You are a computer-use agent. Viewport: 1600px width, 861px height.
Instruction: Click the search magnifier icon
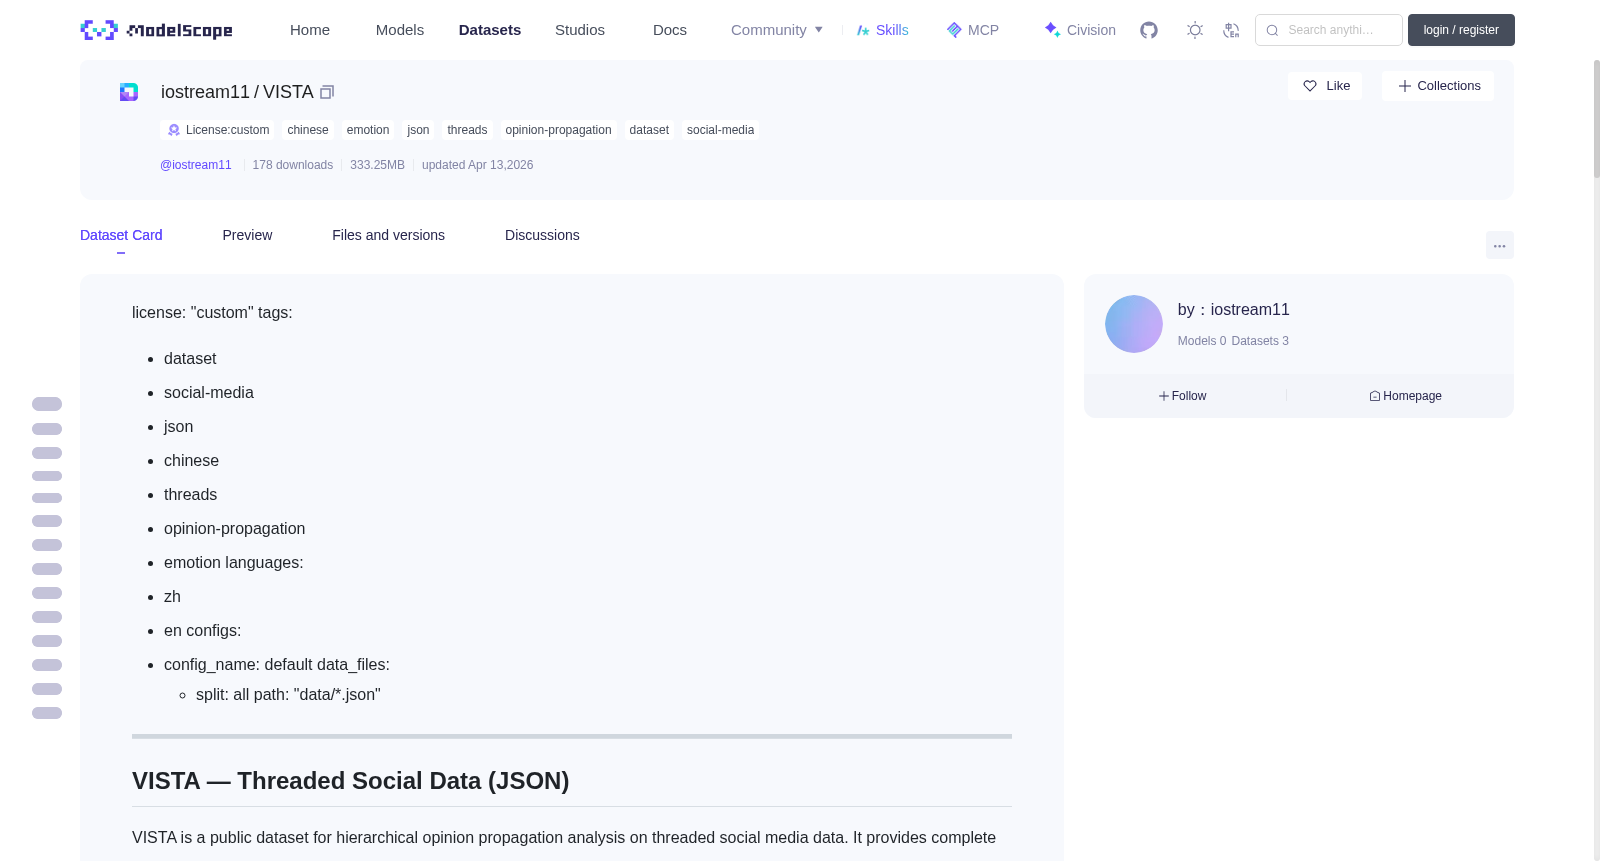coord(1272,30)
